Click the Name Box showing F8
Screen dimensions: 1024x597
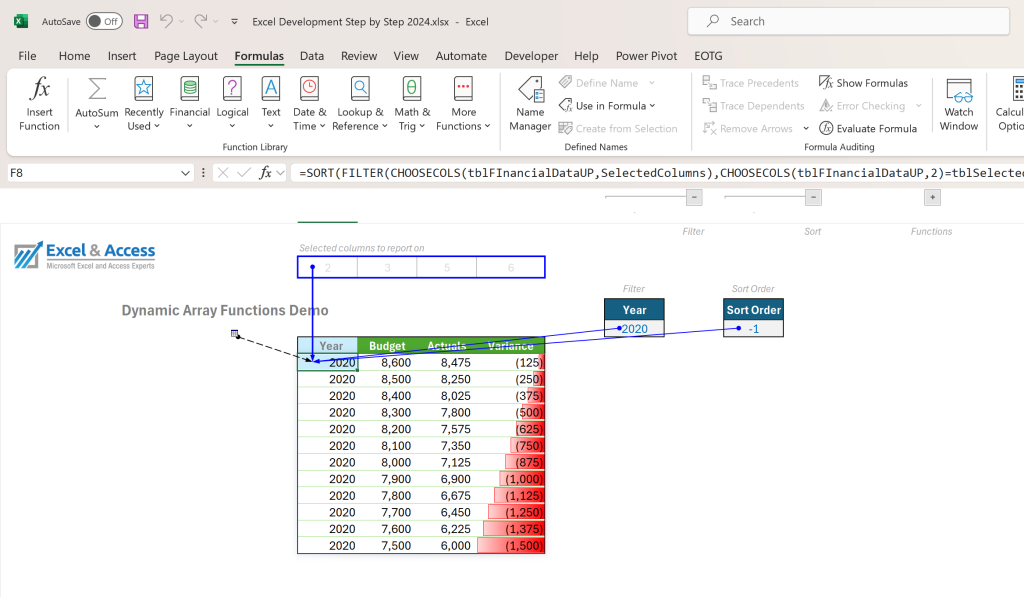[93, 173]
